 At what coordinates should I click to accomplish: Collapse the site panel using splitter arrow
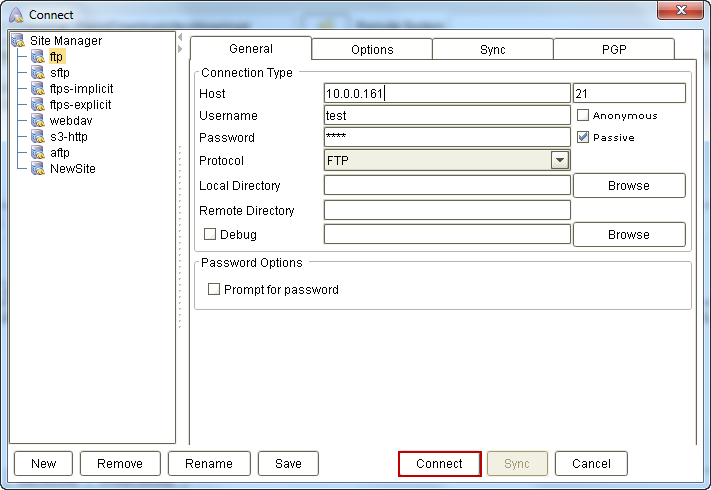click(180, 48)
